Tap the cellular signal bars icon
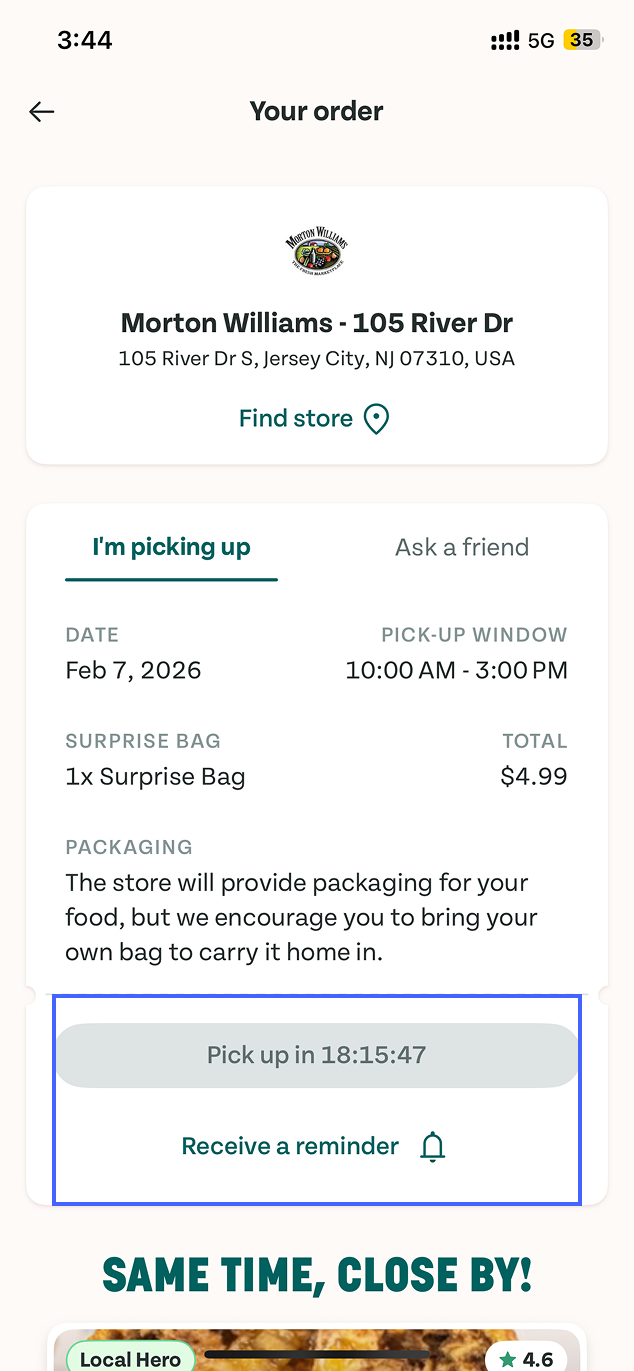Image resolution: width=634 pixels, height=1371 pixels. coord(505,41)
